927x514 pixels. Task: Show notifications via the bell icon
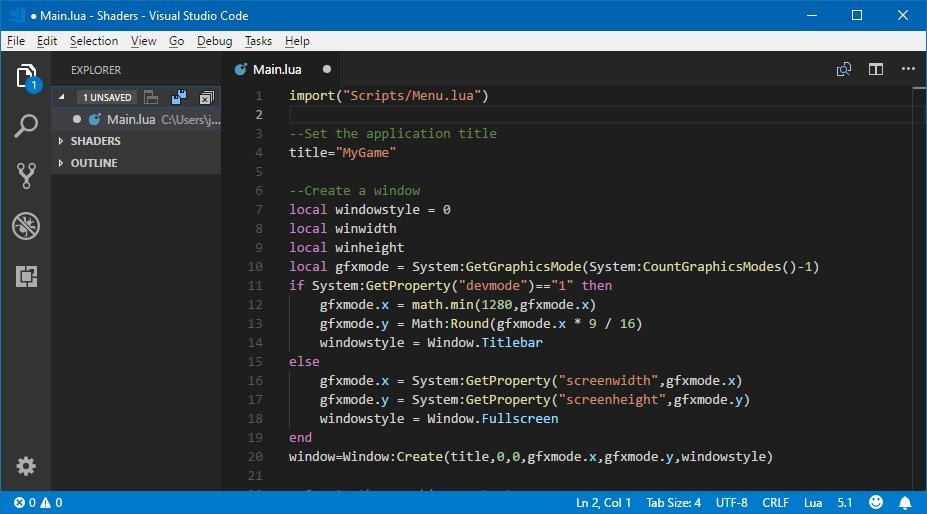coord(905,502)
